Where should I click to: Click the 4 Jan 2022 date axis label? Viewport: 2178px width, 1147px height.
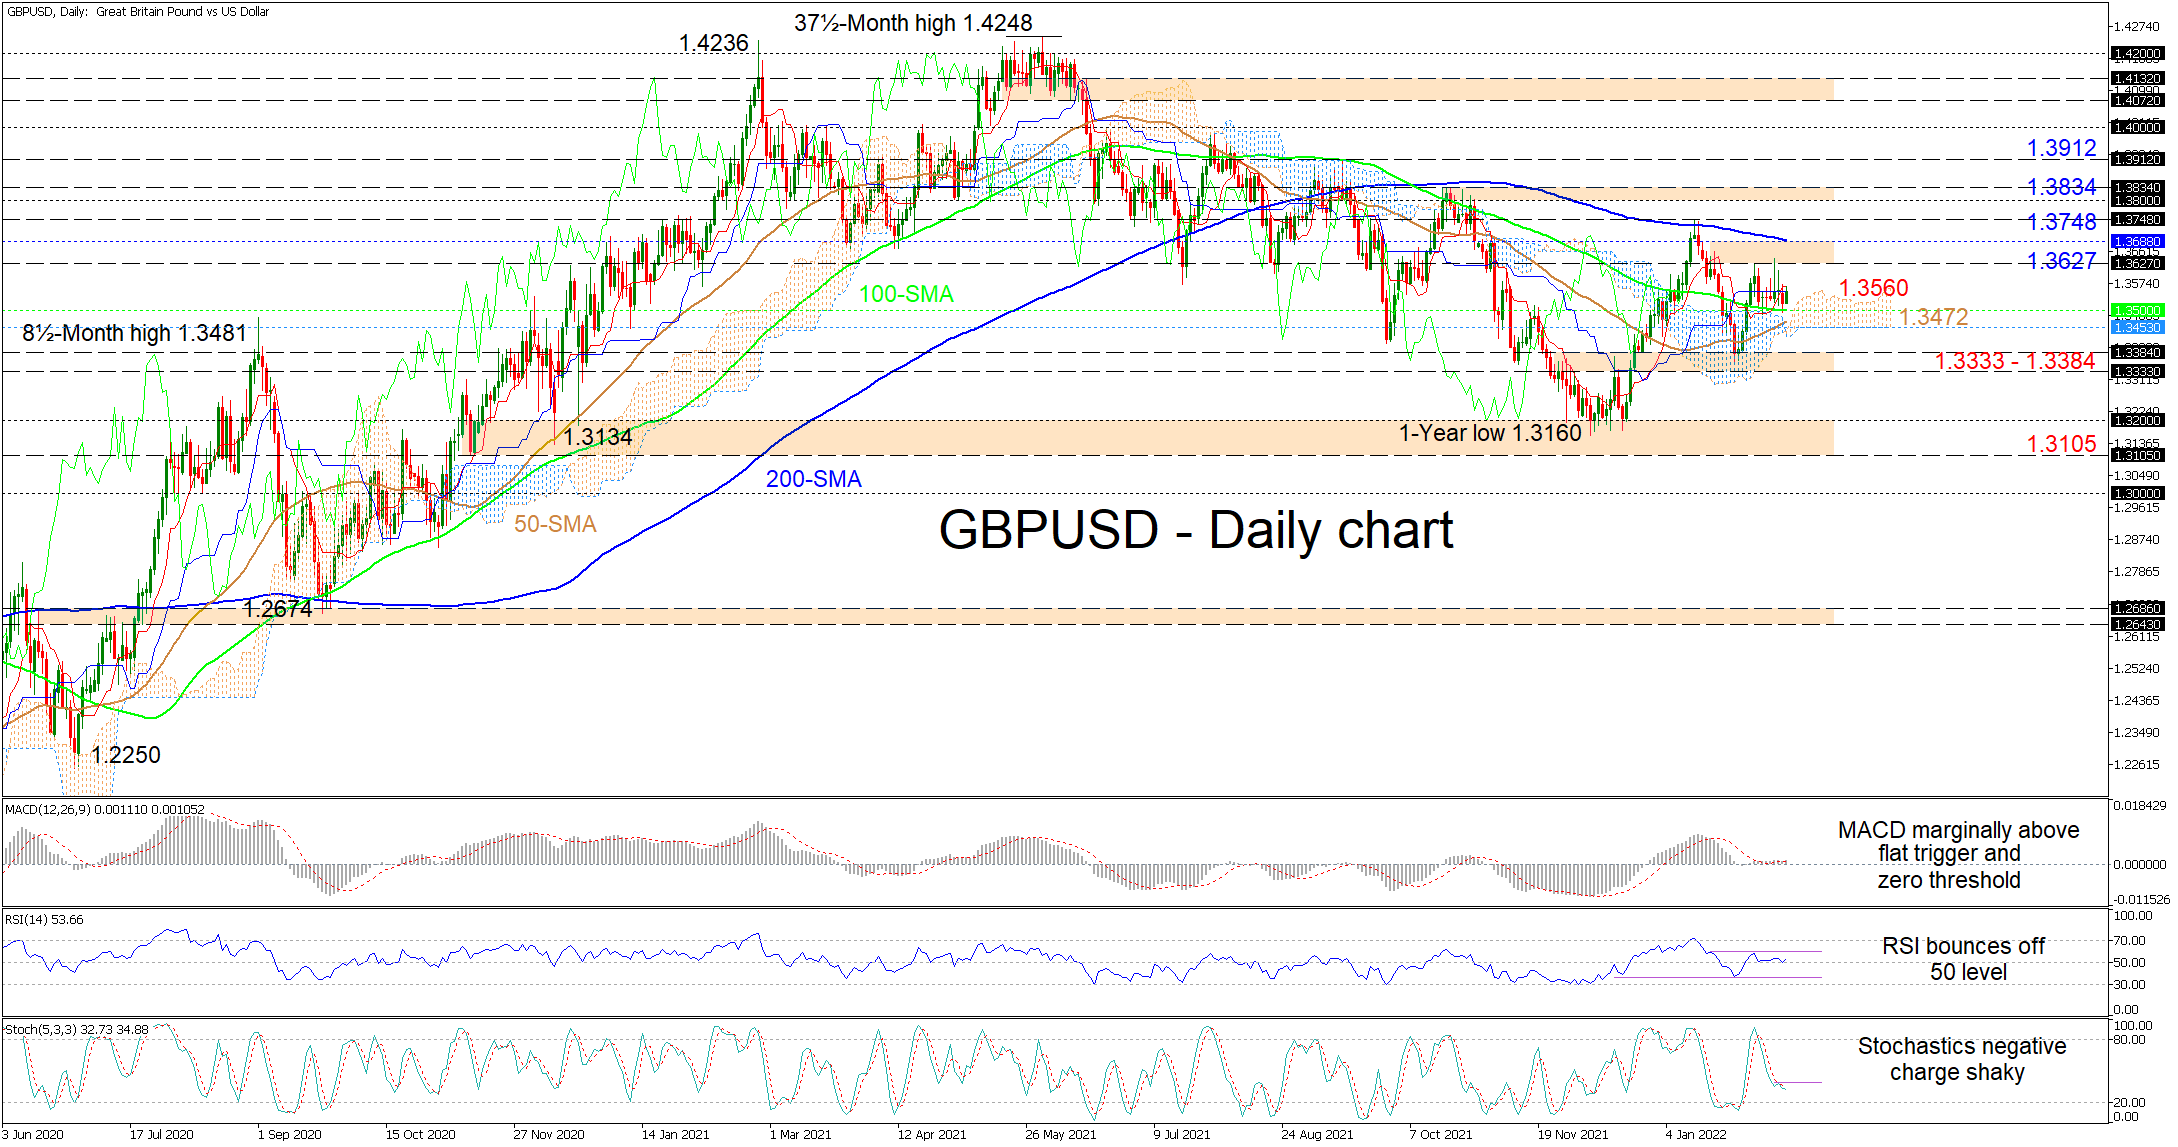point(1695,1134)
